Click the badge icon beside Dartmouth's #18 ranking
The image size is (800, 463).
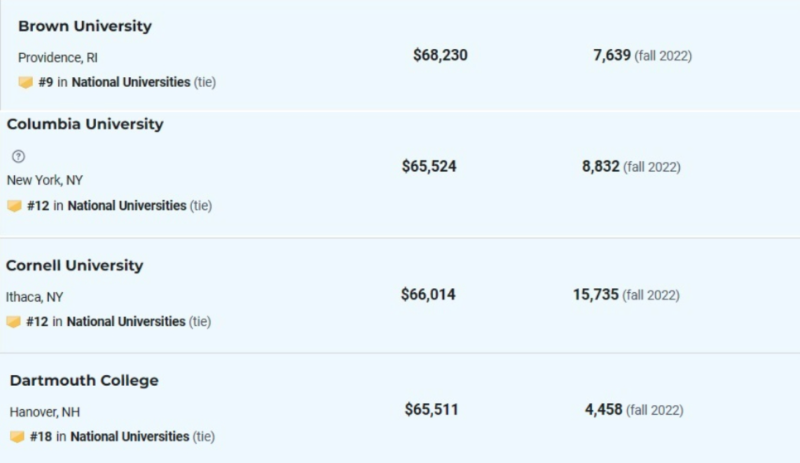pos(17,437)
